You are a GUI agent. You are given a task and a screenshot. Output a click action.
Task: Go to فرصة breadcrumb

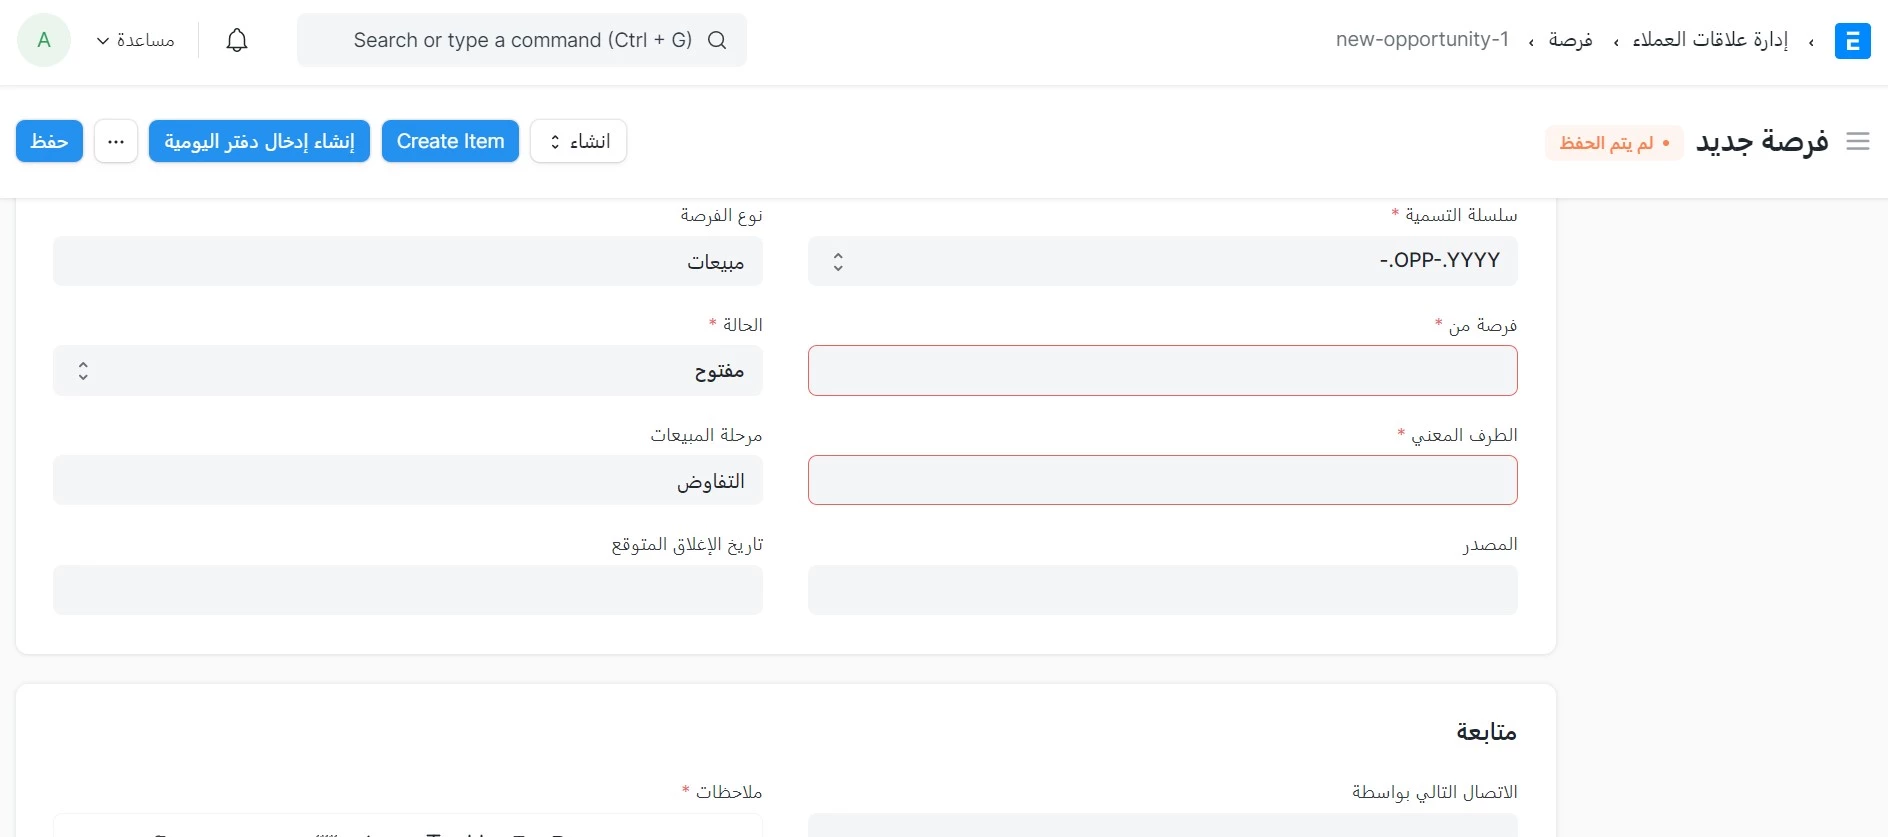pos(1570,40)
